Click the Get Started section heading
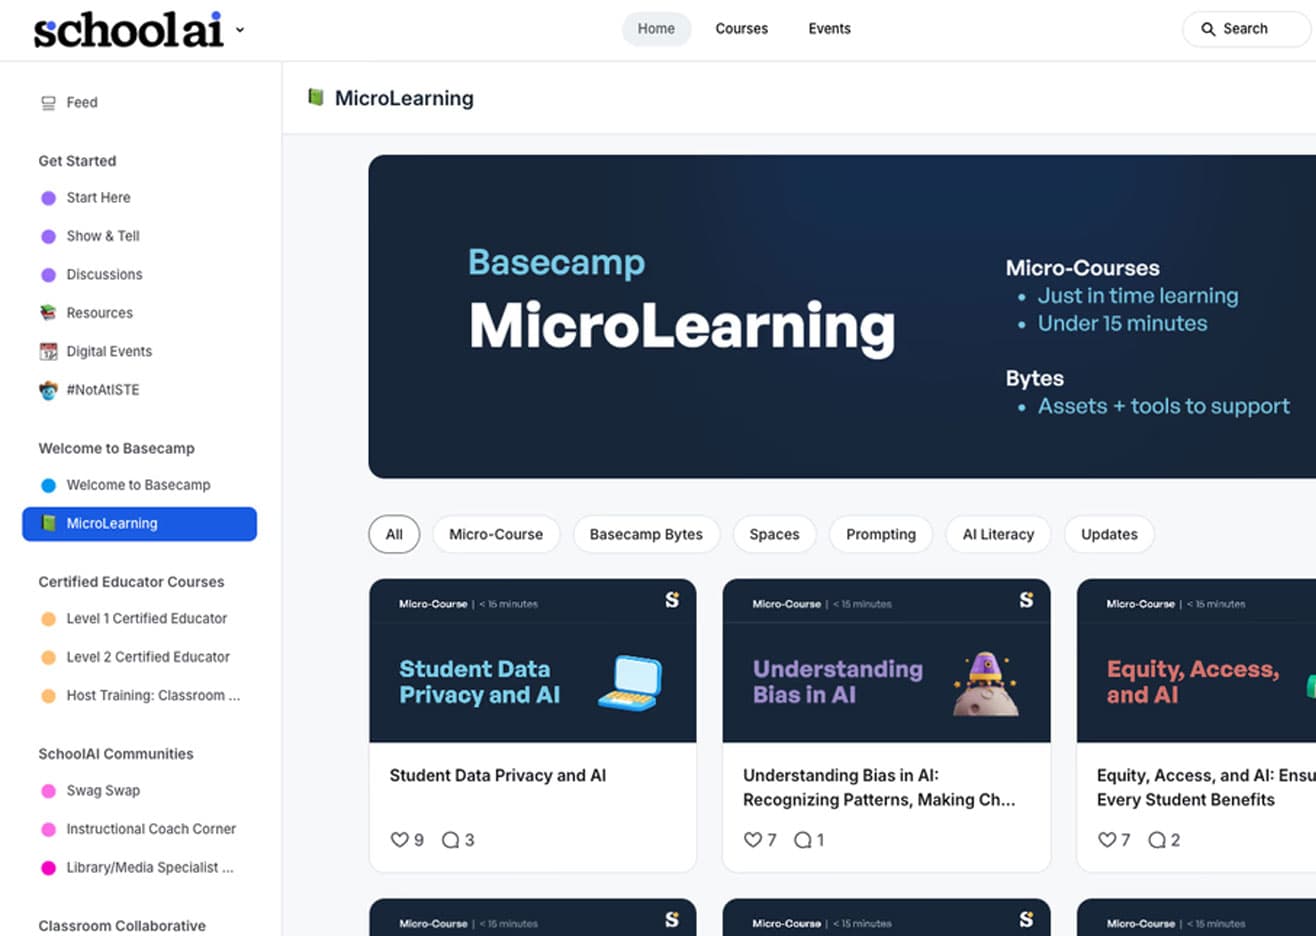 (77, 161)
